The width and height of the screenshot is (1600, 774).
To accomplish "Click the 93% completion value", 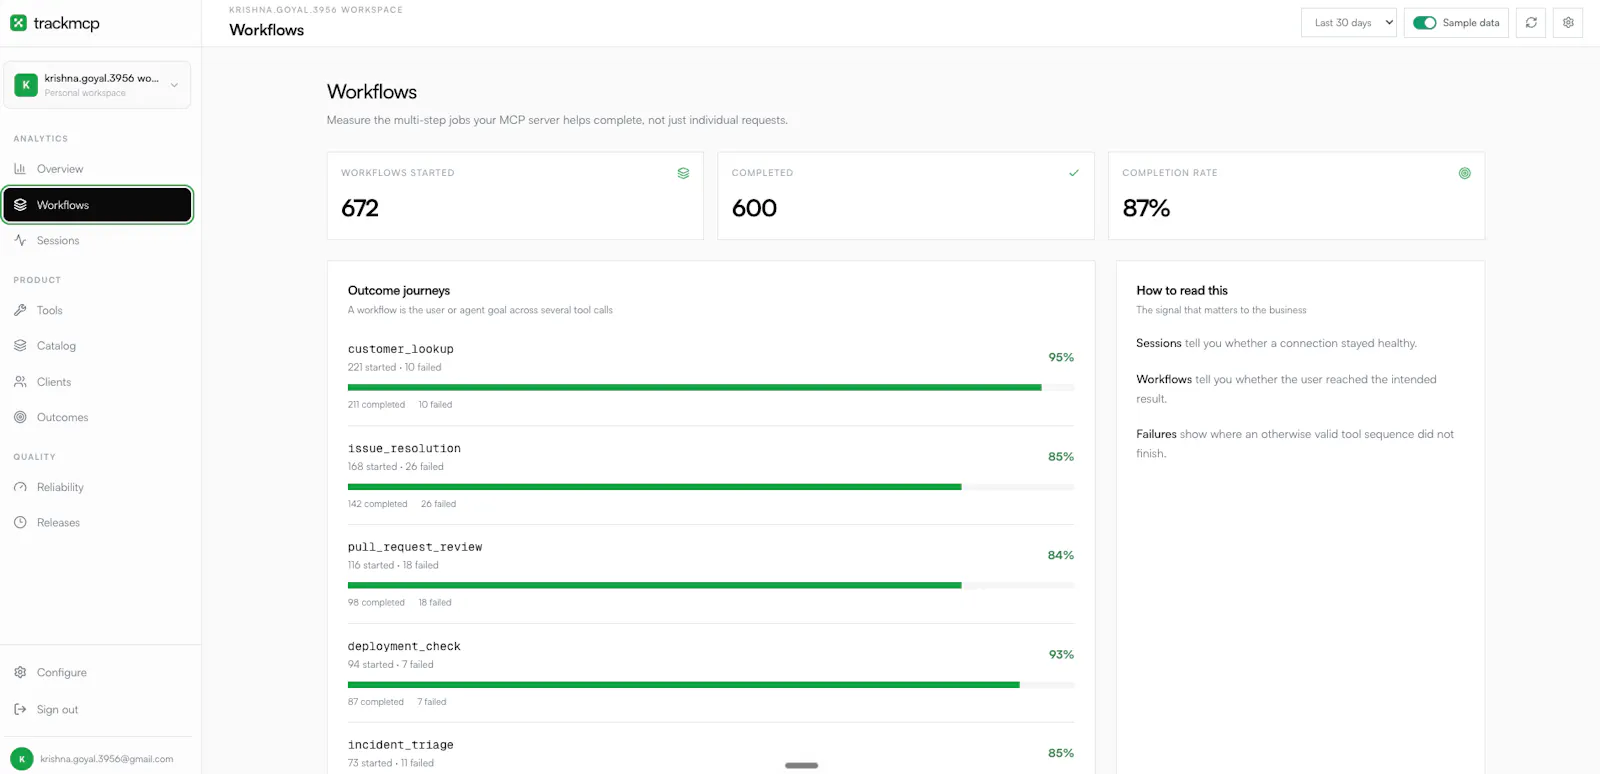I will [x=1061, y=655].
